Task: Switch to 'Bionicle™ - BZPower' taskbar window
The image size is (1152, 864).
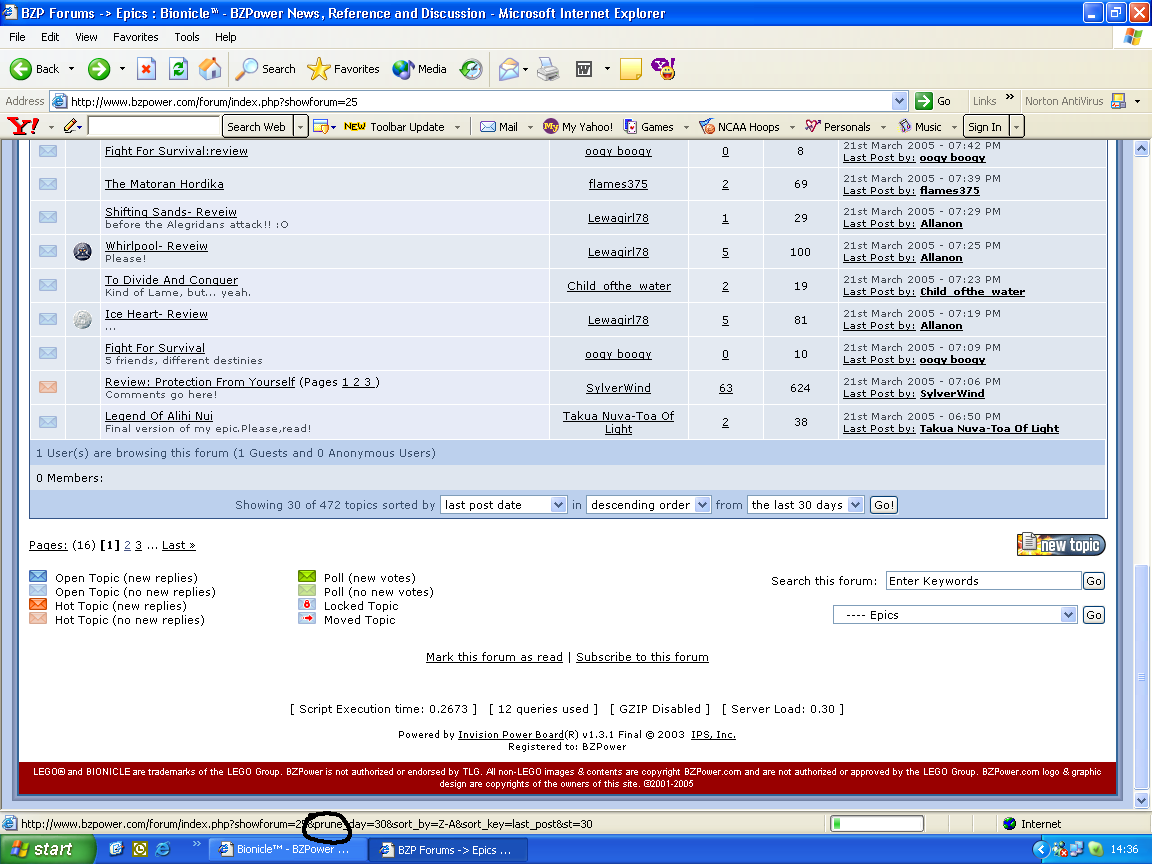Action: pyautogui.click(x=288, y=849)
